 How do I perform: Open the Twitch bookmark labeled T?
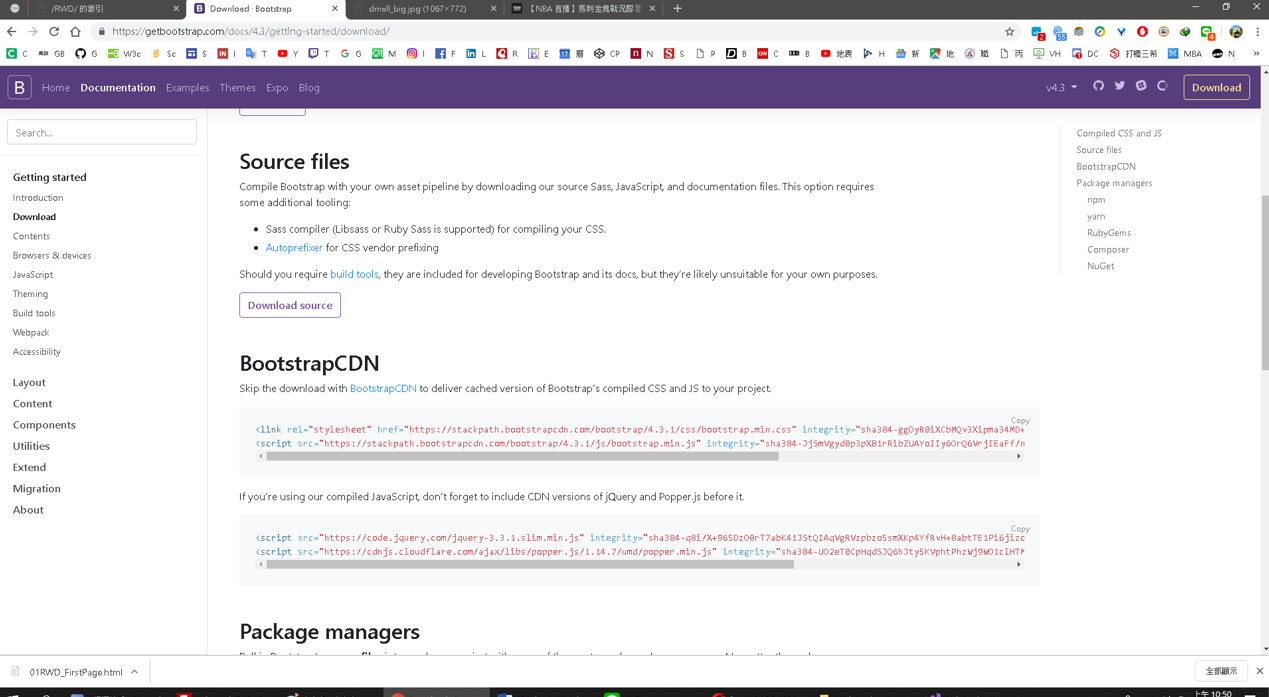(319, 54)
